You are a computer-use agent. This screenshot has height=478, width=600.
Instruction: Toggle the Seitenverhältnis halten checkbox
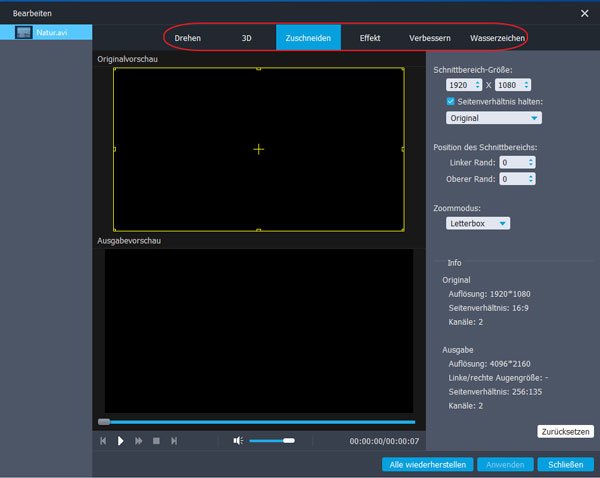point(451,101)
